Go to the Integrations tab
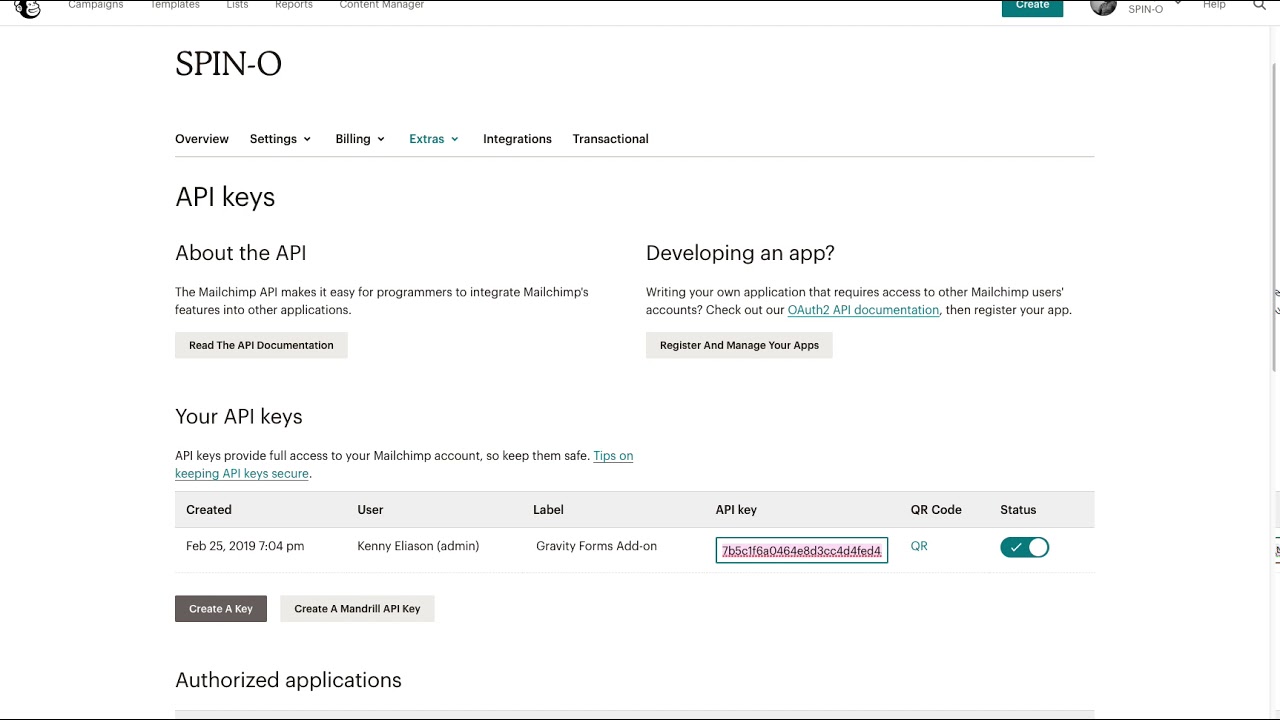This screenshot has width=1280, height=720. (x=517, y=139)
